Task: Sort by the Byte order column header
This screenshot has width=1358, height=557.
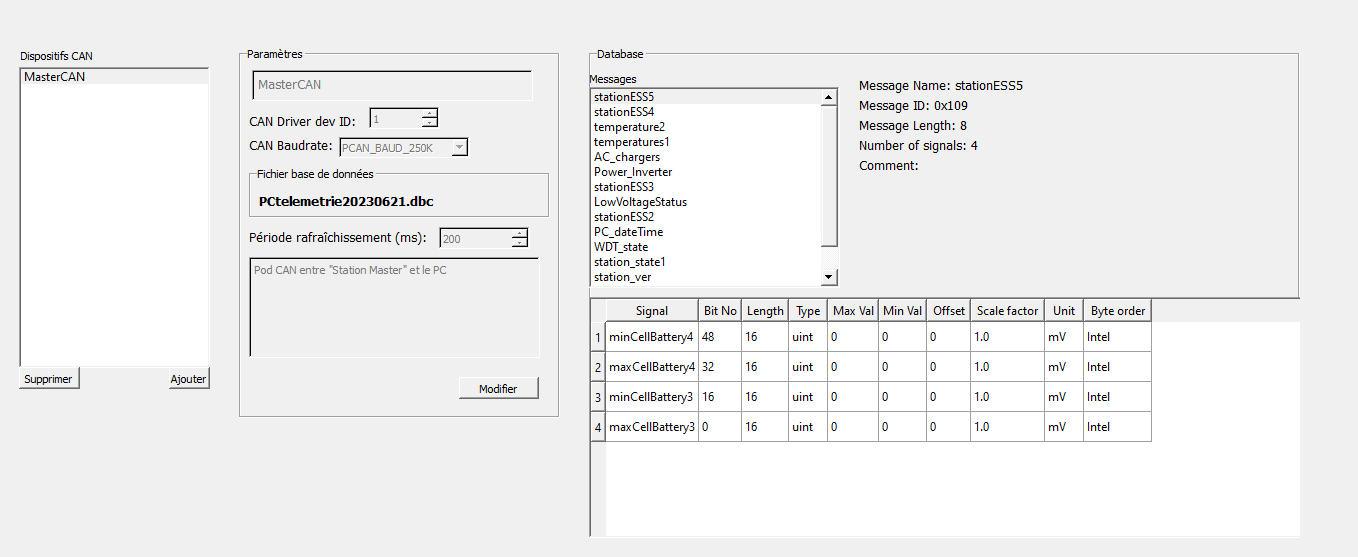Action: [1117, 311]
